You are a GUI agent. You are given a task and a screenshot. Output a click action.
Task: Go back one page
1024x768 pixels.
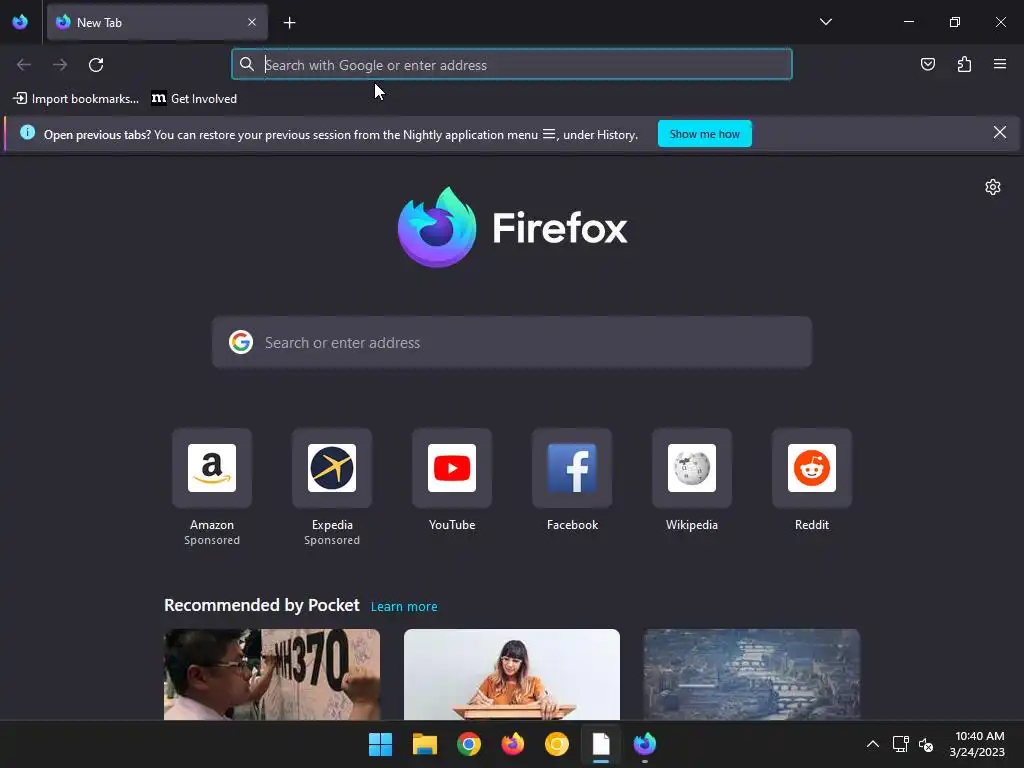(24, 65)
